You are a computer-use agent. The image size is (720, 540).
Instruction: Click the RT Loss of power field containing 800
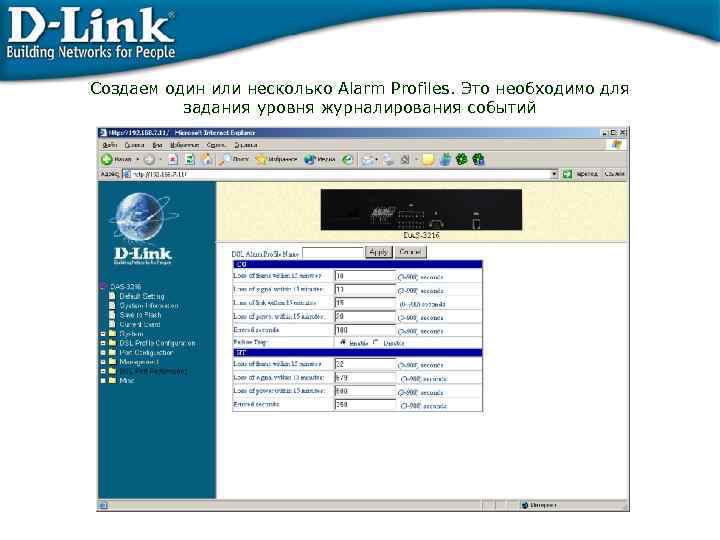pos(365,391)
